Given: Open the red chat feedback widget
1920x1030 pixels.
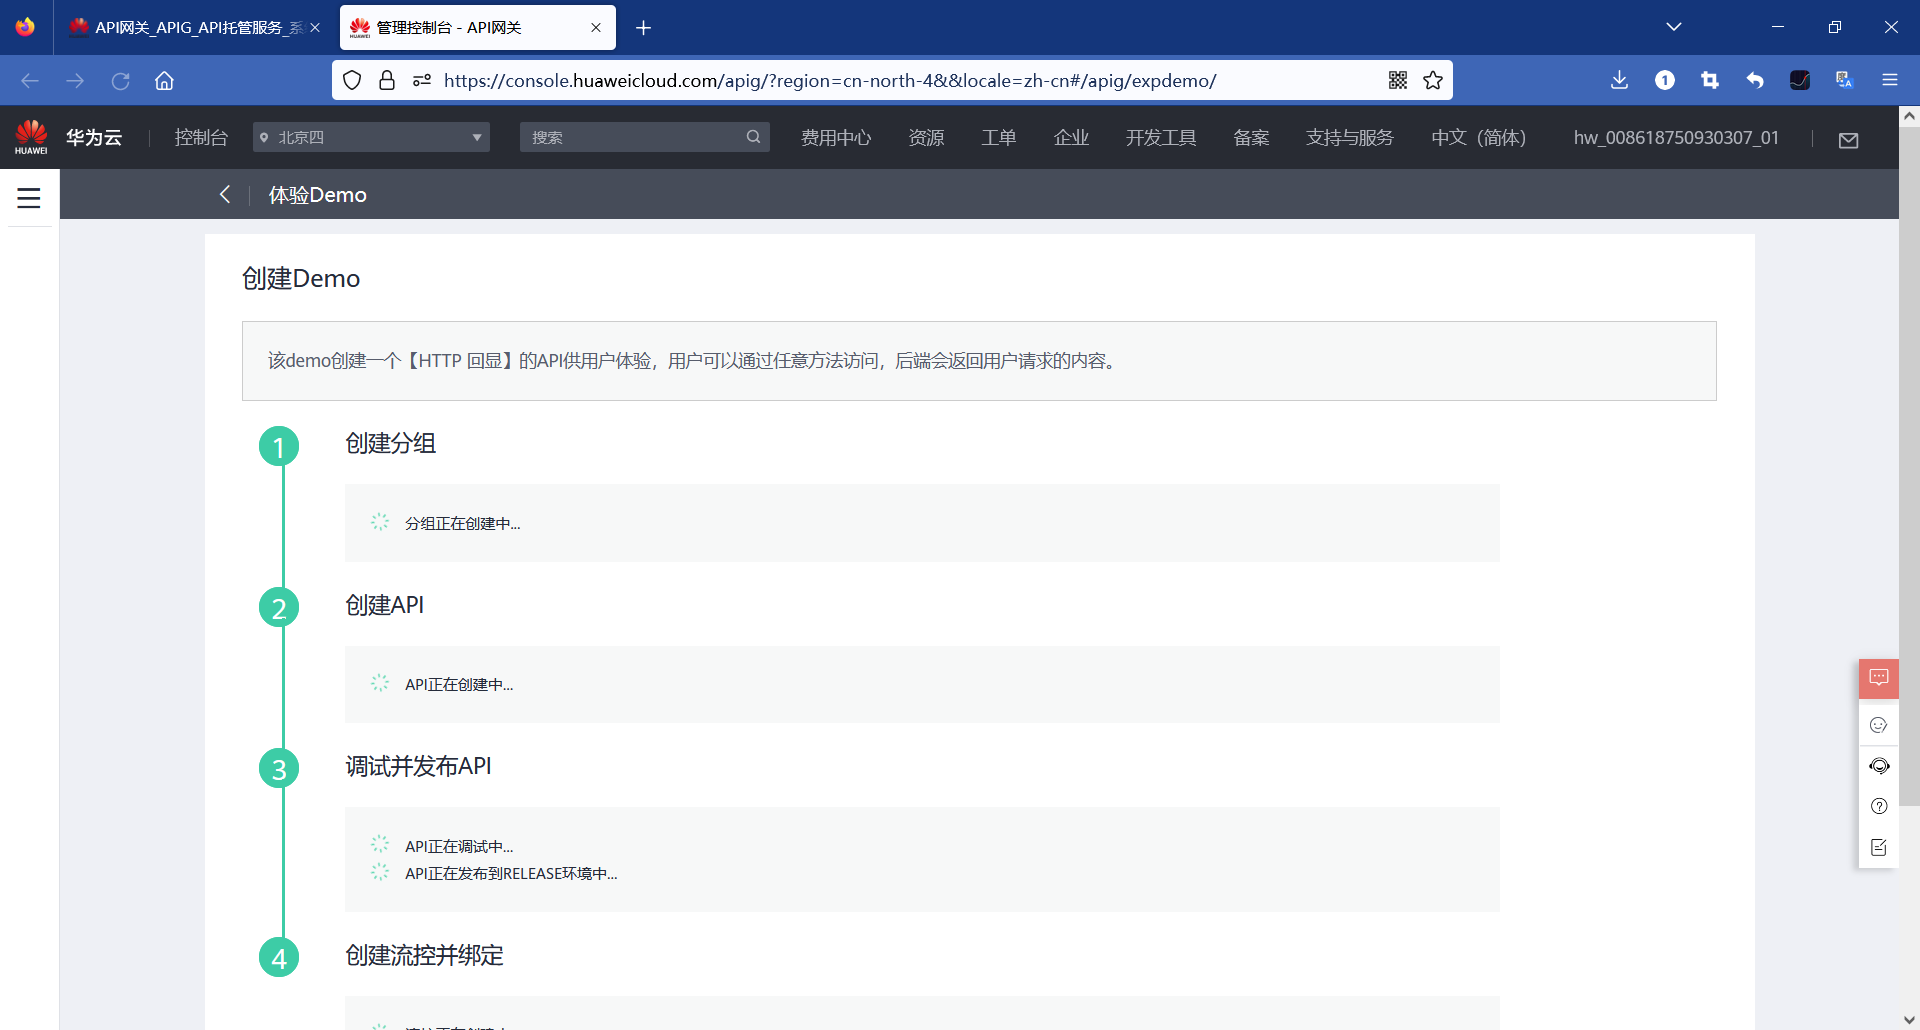Looking at the screenshot, I should pyautogui.click(x=1879, y=678).
